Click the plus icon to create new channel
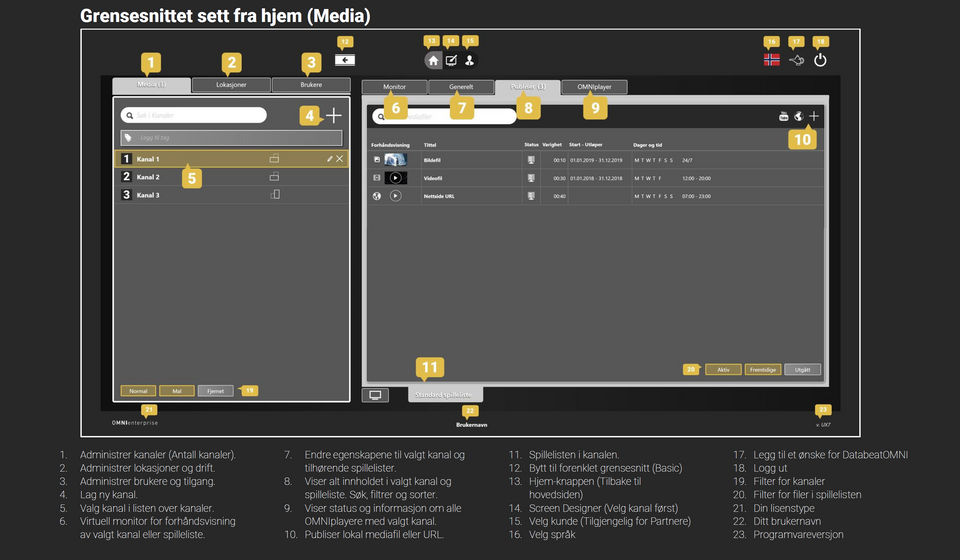 pyautogui.click(x=334, y=115)
